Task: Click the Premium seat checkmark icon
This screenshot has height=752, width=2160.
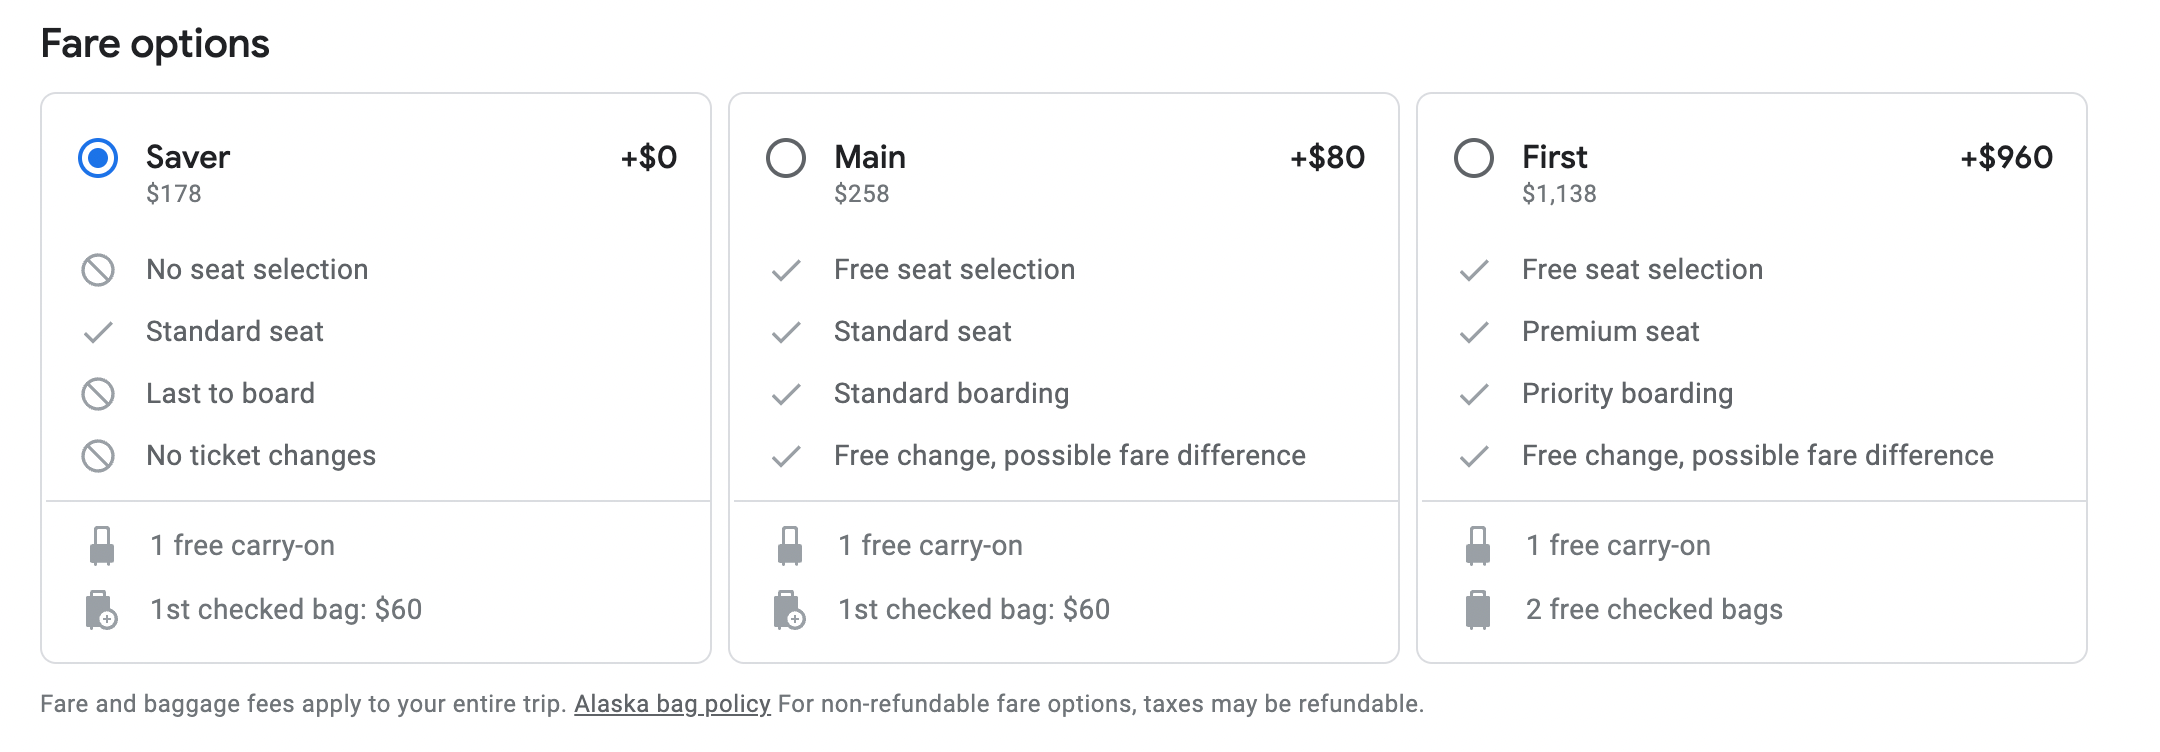Action: [x=1474, y=332]
